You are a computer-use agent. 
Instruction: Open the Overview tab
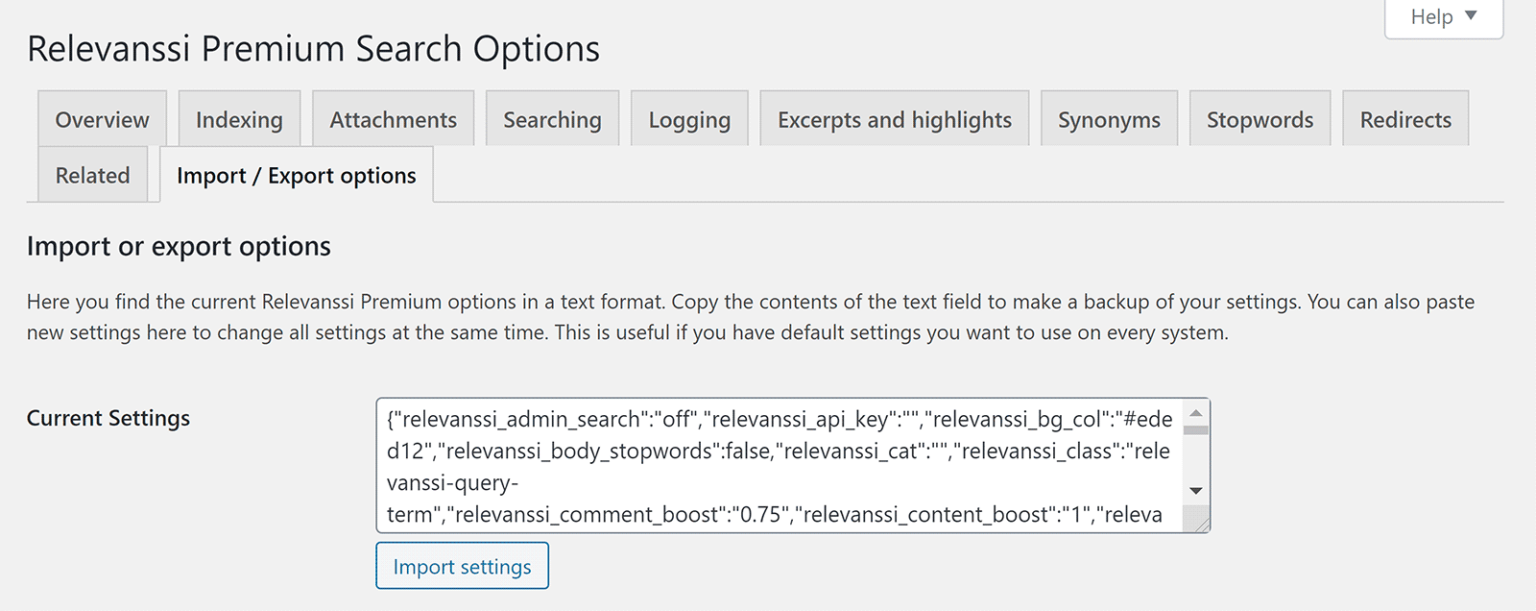tap(101, 118)
